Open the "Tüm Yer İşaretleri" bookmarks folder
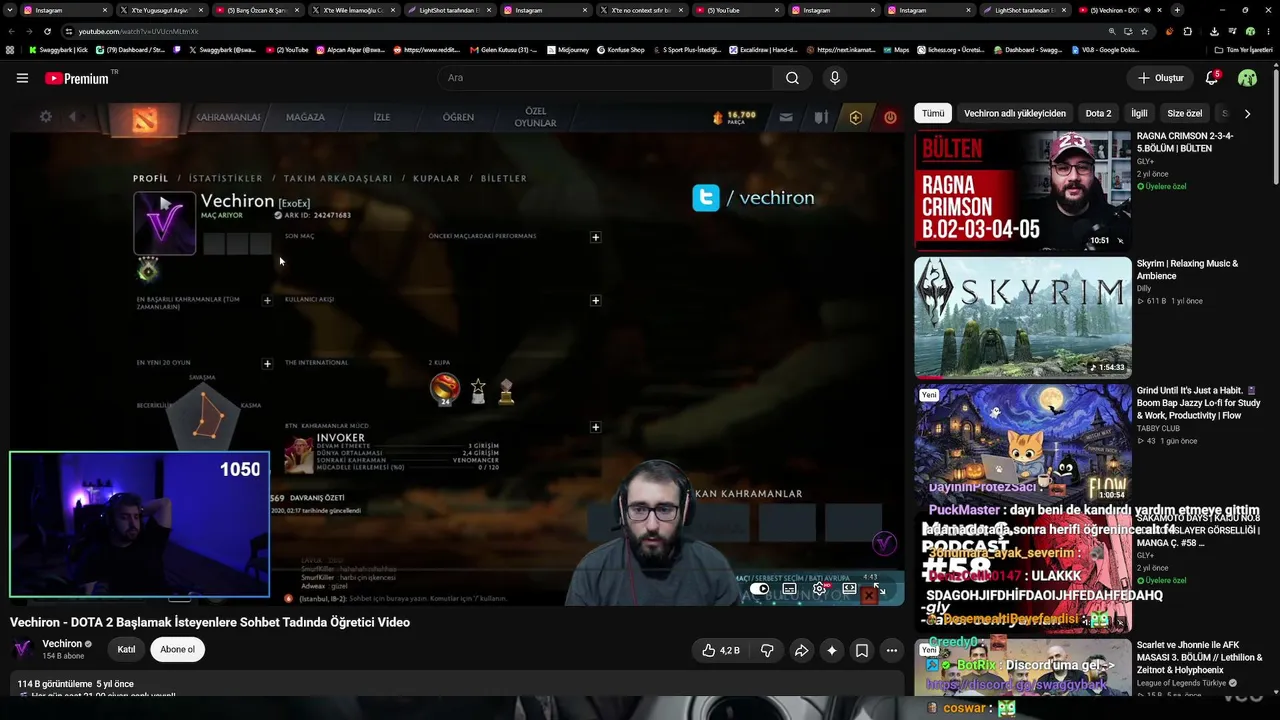The width and height of the screenshot is (1280, 720). tap(1244, 49)
